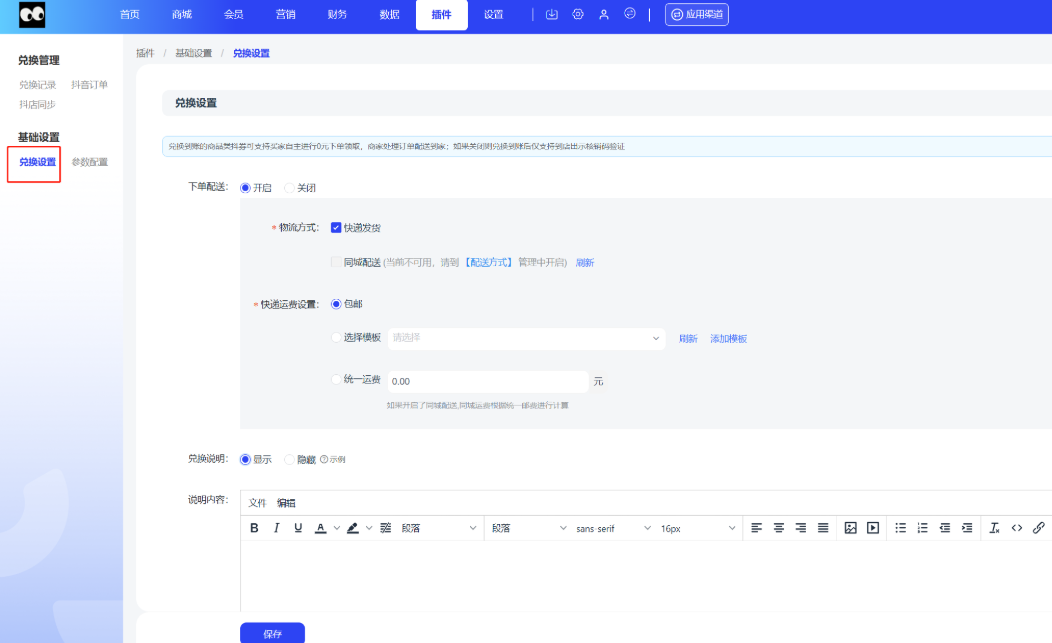The height and width of the screenshot is (643, 1052).
Task: Toggle bold formatting in the editor
Action: tap(254, 528)
